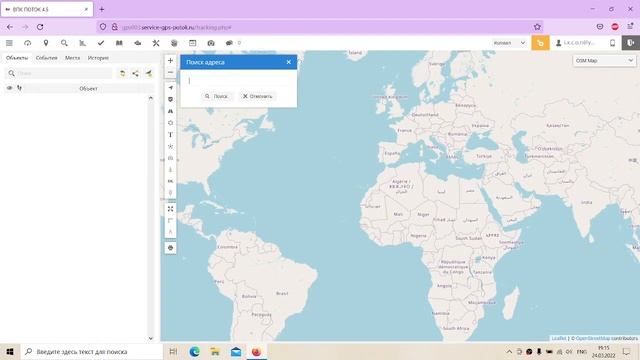
Task: Click the Поиск search button in dialog
Action: click(x=217, y=96)
